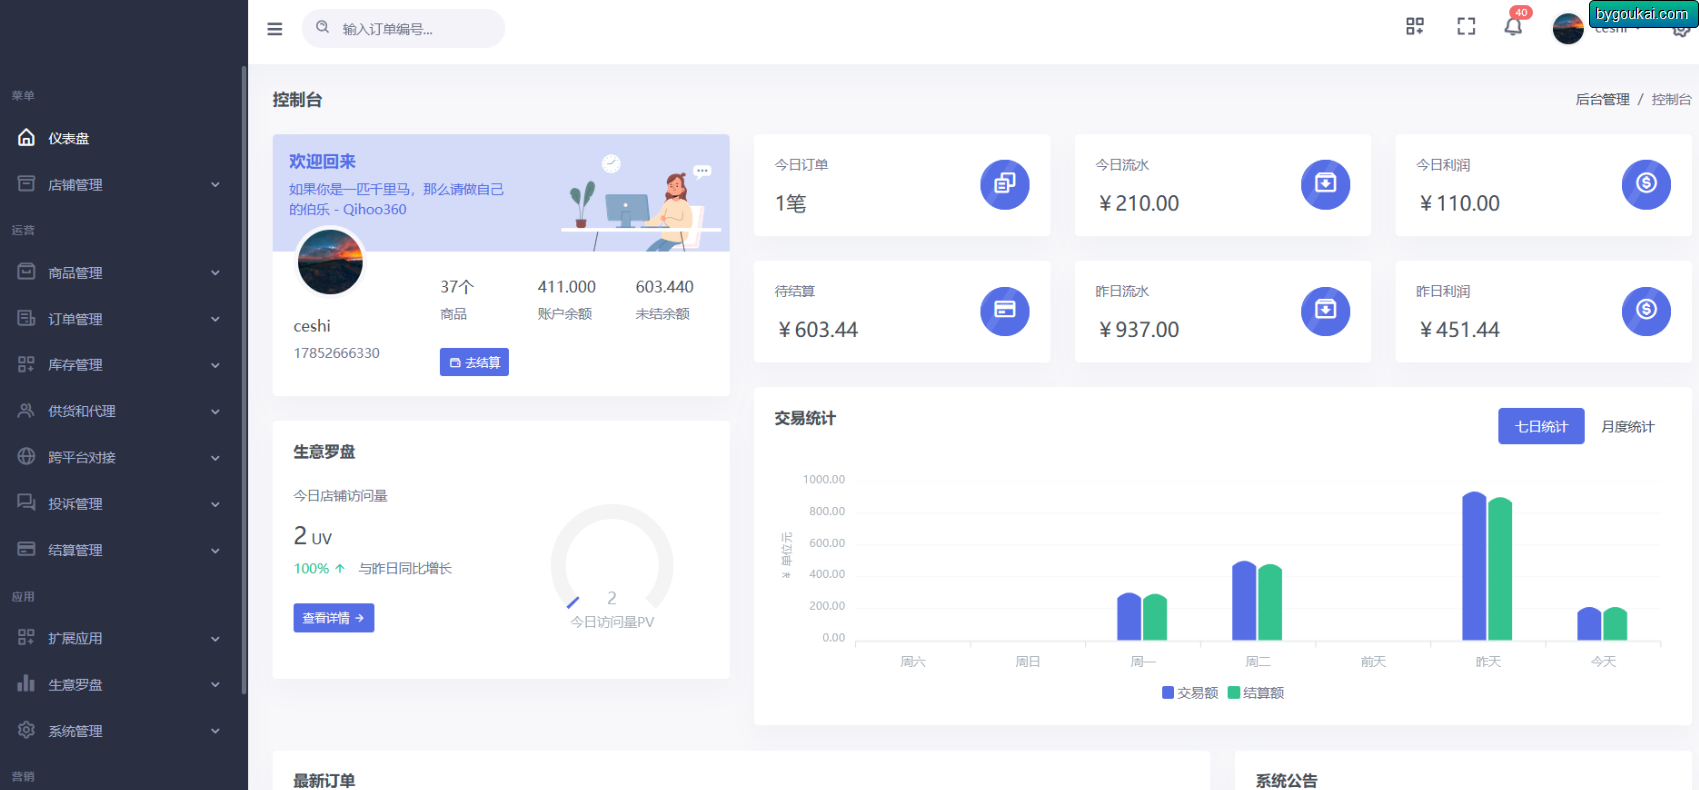Open the notification bell icon
The image size is (1699, 790).
[1513, 27]
